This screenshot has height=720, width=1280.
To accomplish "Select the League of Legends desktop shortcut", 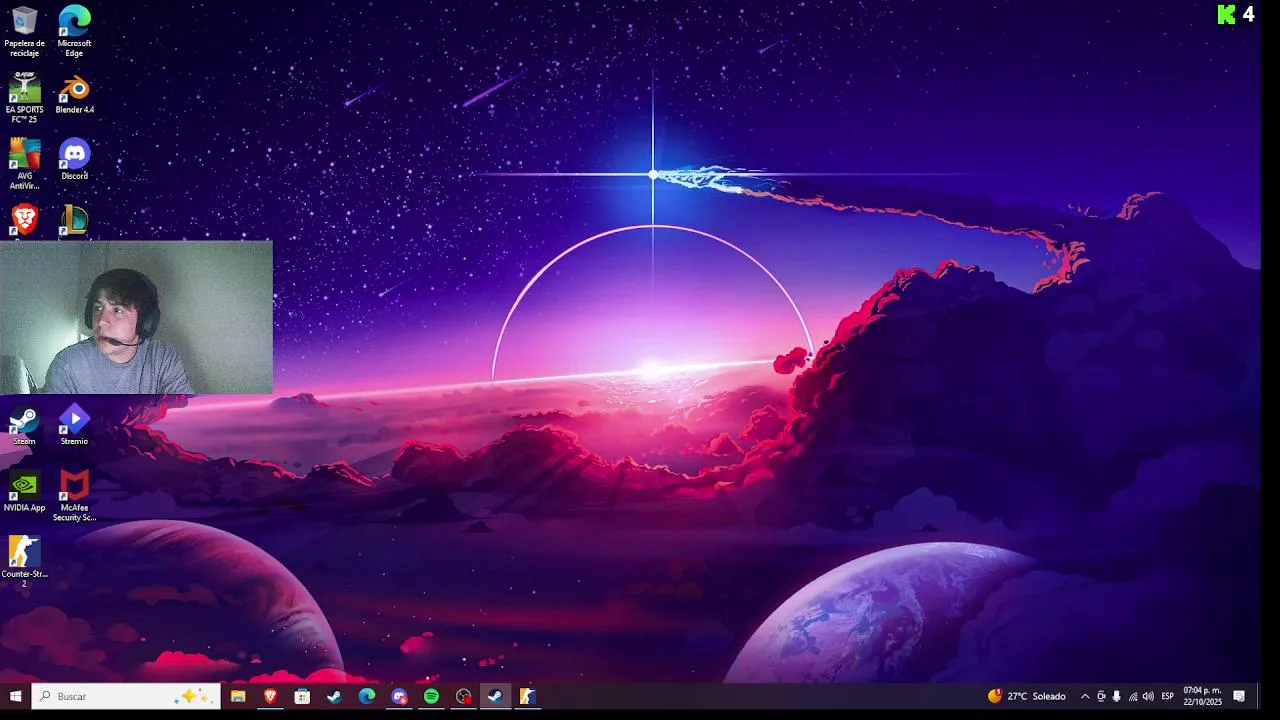I will (x=74, y=221).
